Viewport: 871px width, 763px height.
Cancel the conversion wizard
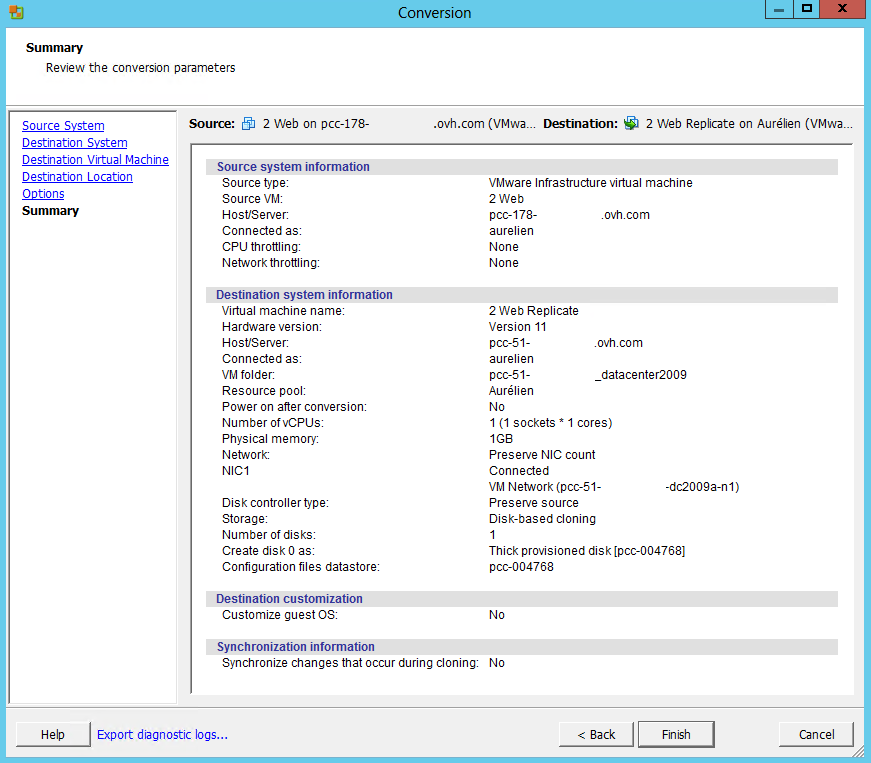816,735
